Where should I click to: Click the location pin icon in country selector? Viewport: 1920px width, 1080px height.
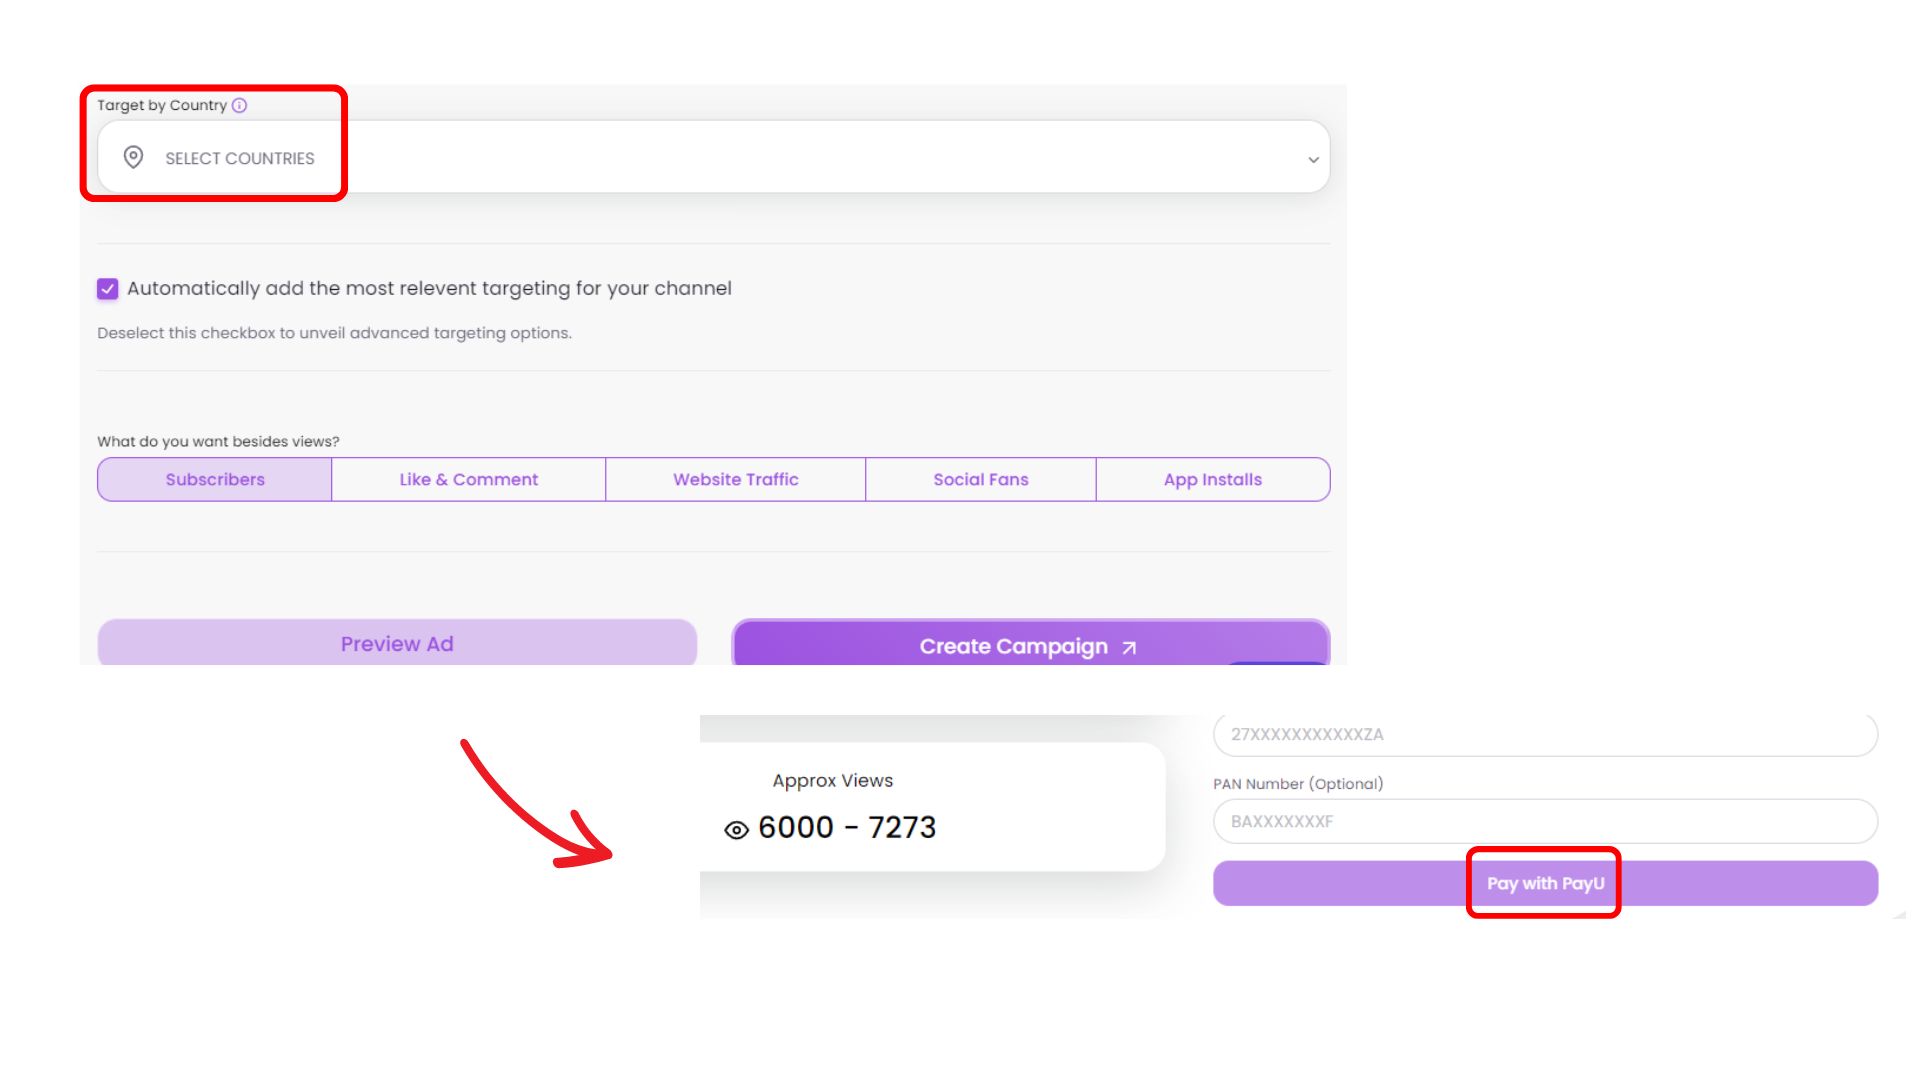133,157
